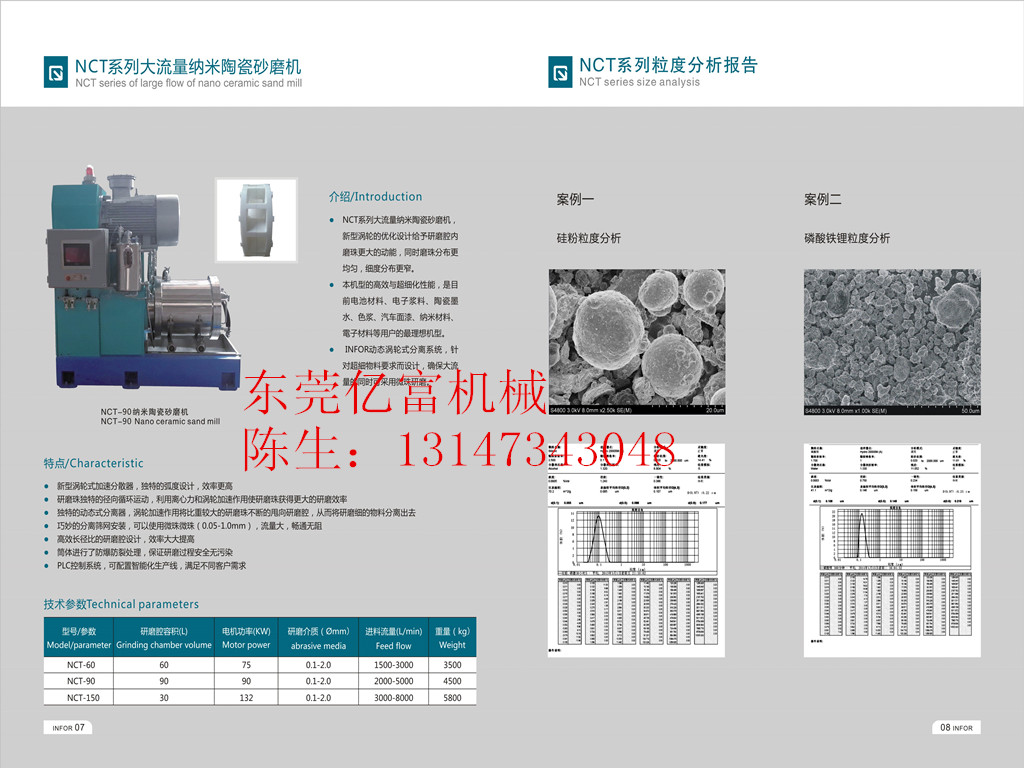This screenshot has width=1024, height=768.
Task: Select the "技术参数Technical parameters" heading
Action: point(121,604)
